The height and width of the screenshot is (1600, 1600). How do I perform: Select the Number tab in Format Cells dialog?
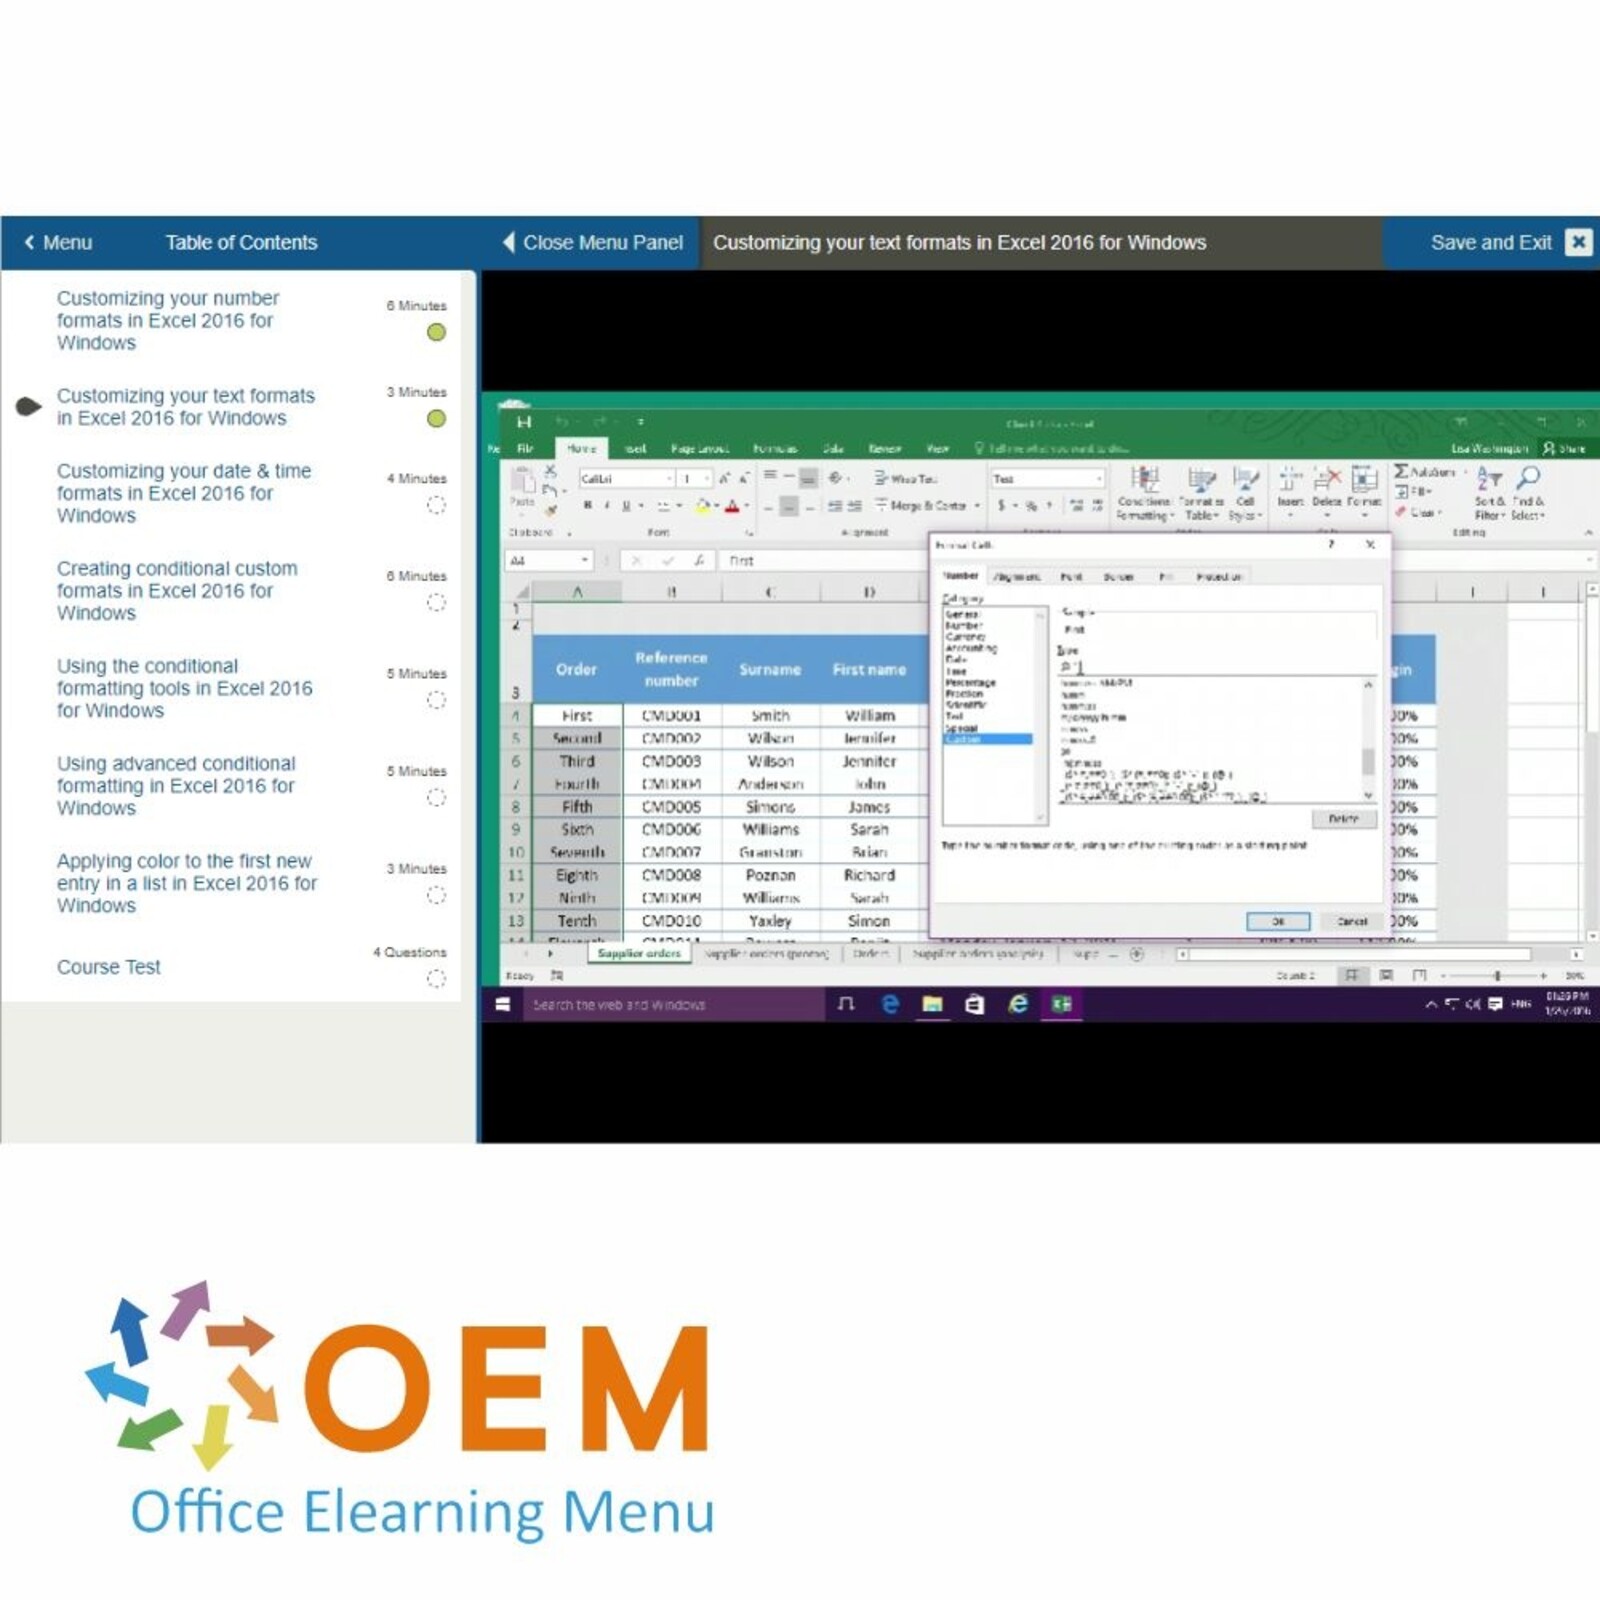point(961,576)
